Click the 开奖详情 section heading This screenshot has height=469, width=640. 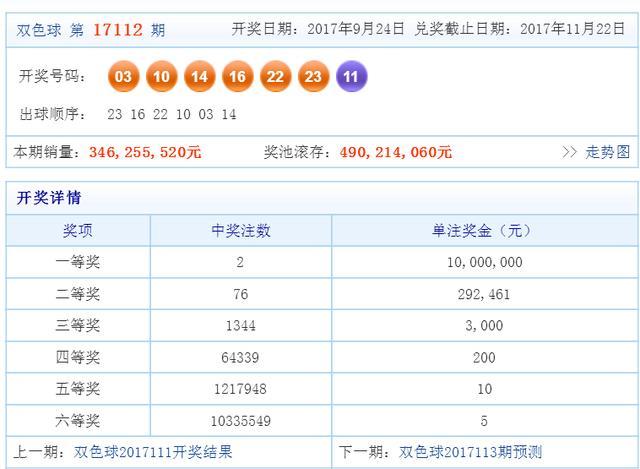[x=49, y=198]
